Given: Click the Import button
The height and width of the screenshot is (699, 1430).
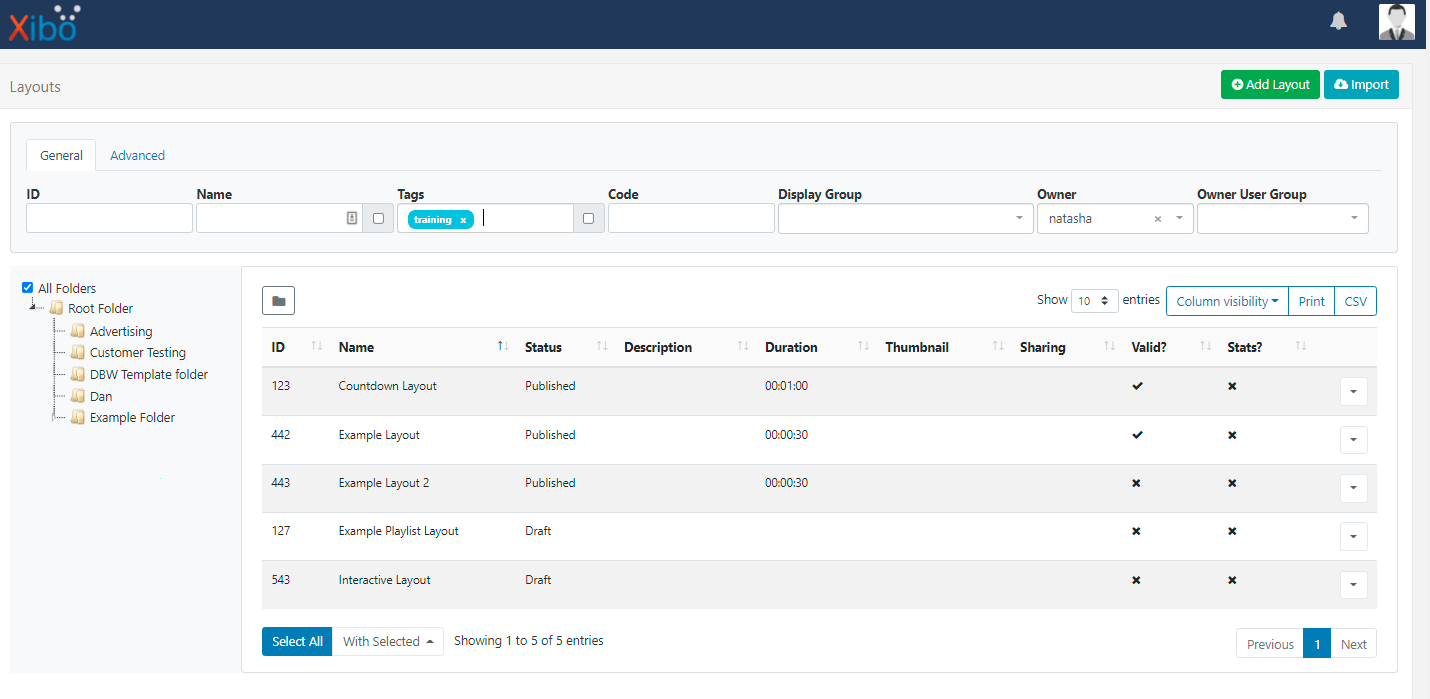Looking at the screenshot, I should 1361,85.
